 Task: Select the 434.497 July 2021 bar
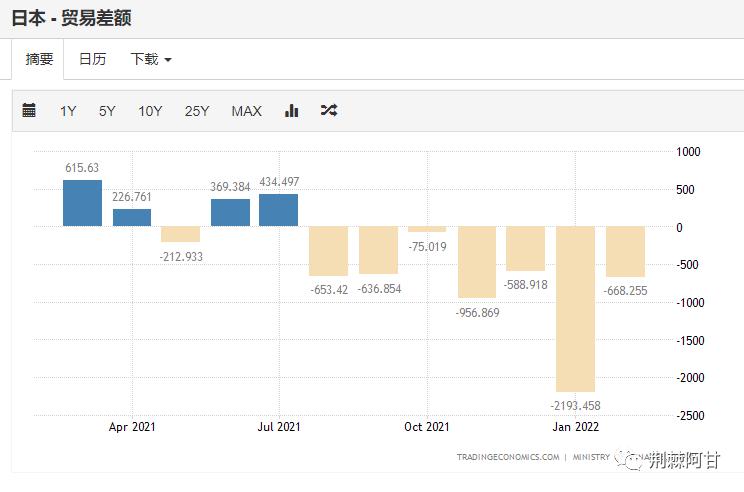coord(278,210)
